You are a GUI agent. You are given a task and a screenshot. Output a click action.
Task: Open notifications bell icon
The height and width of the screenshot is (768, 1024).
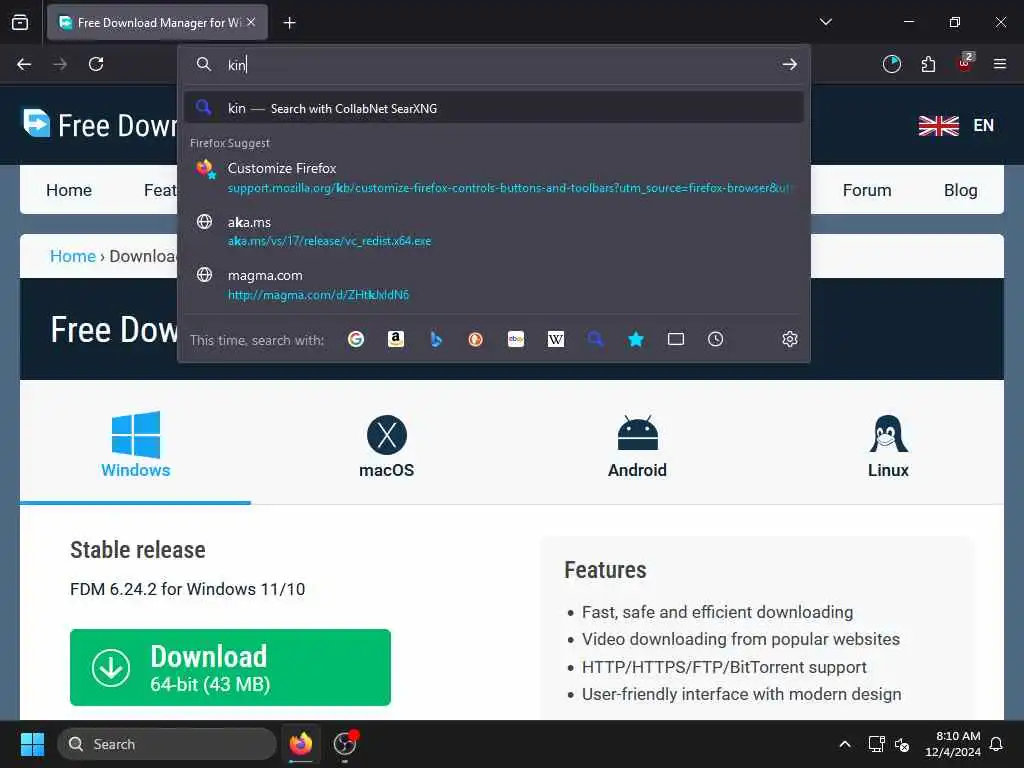996,744
